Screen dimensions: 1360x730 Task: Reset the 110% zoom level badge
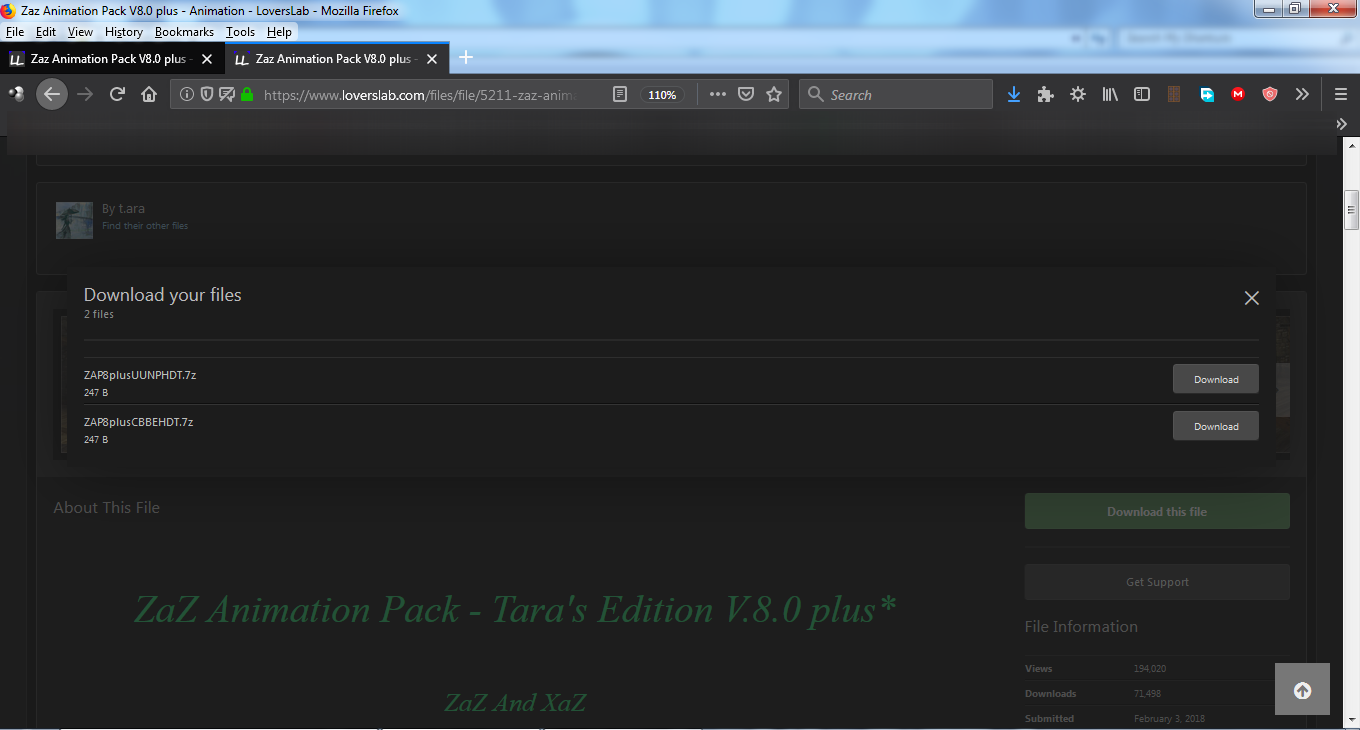point(662,95)
